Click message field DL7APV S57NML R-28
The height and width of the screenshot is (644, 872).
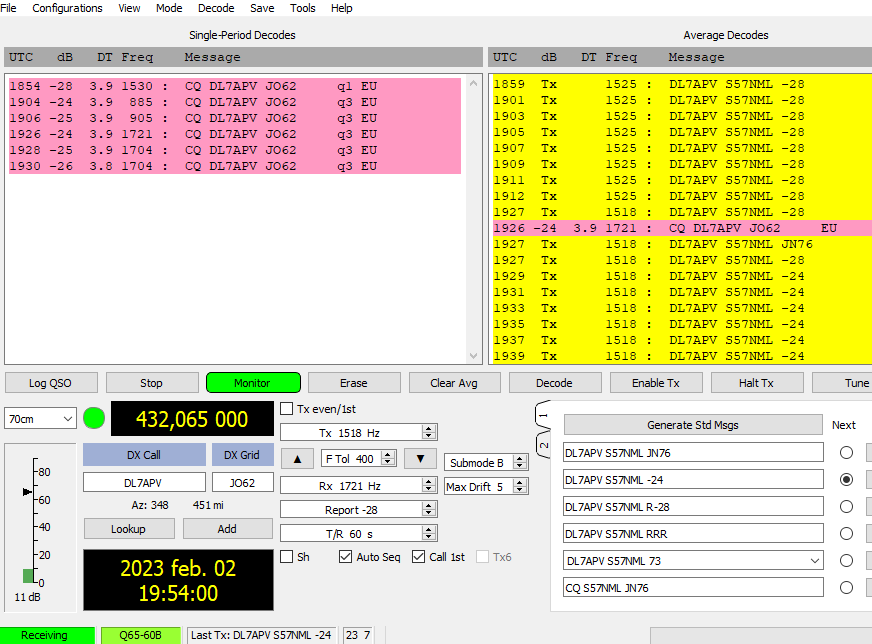pyautogui.click(x=693, y=507)
